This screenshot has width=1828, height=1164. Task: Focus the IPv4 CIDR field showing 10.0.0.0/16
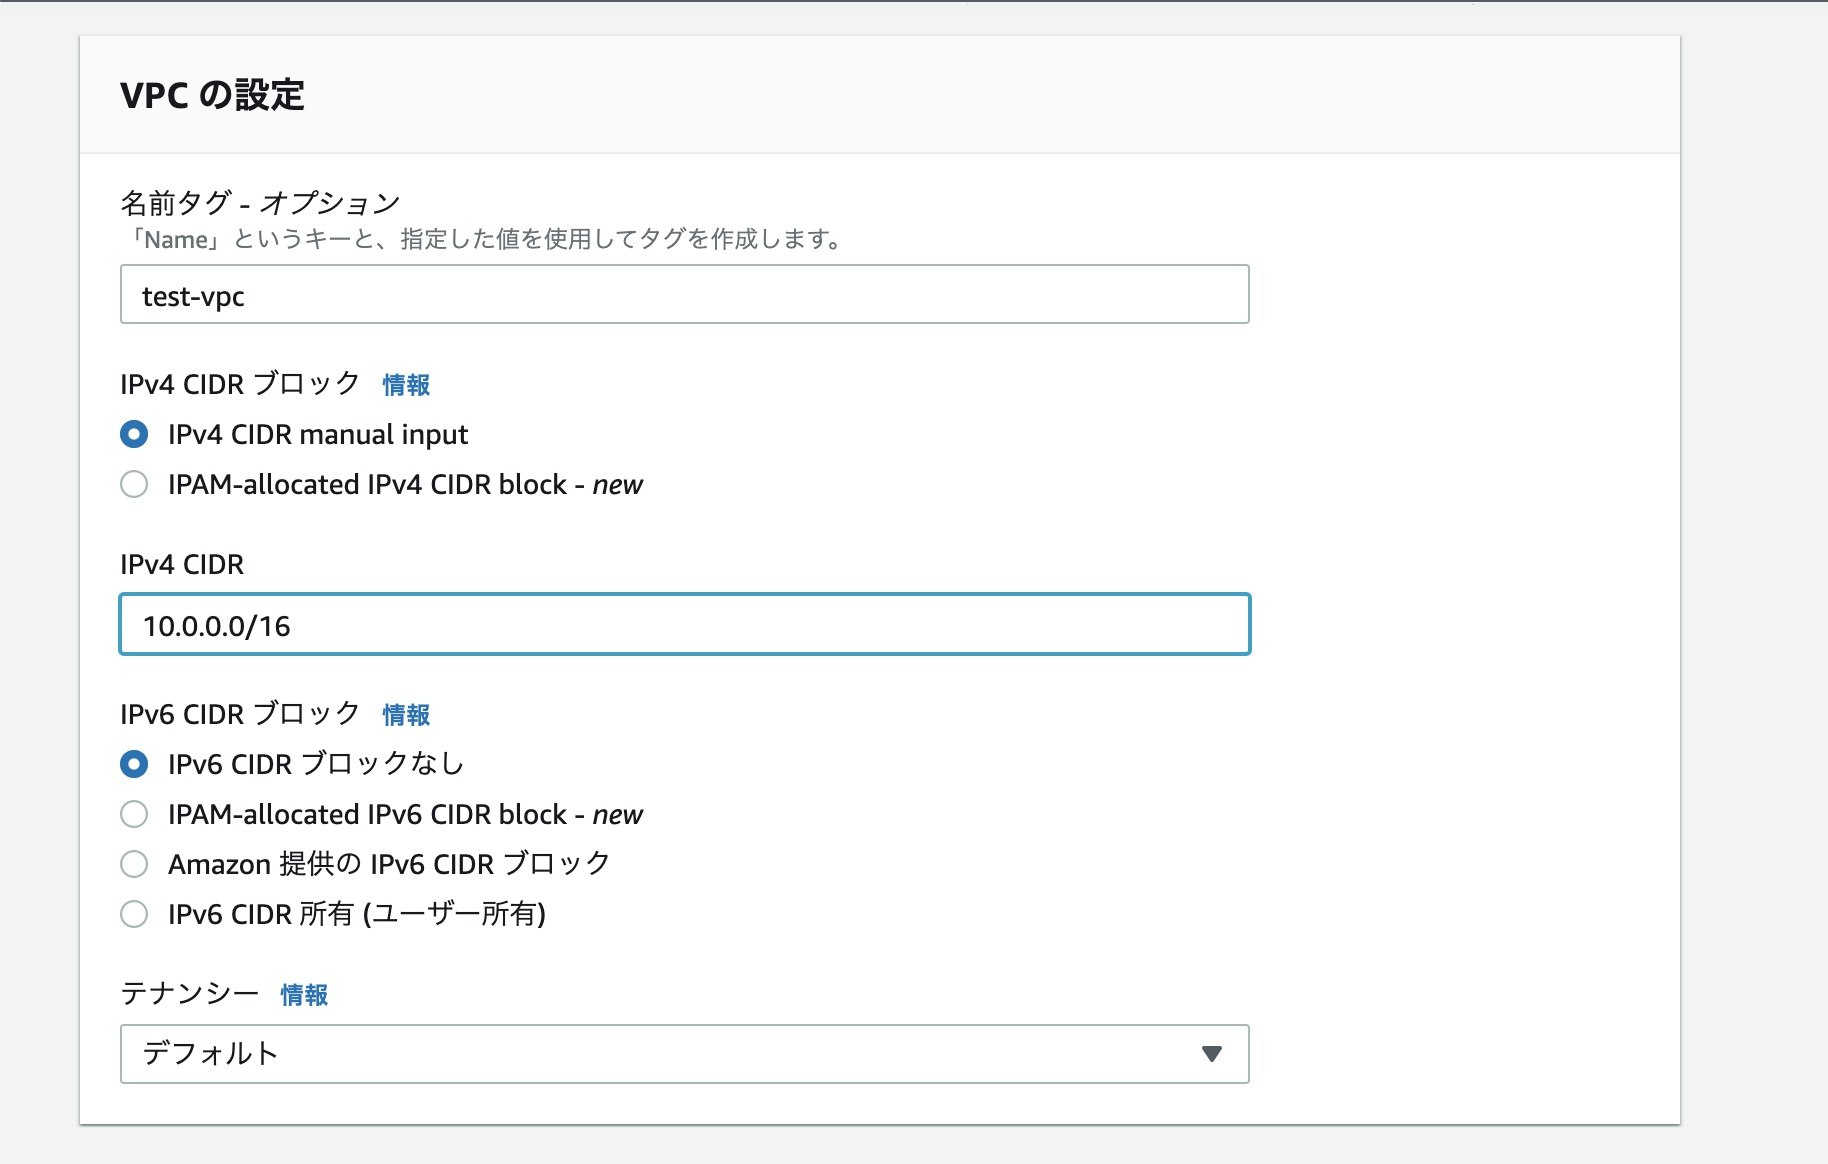(683, 624)
